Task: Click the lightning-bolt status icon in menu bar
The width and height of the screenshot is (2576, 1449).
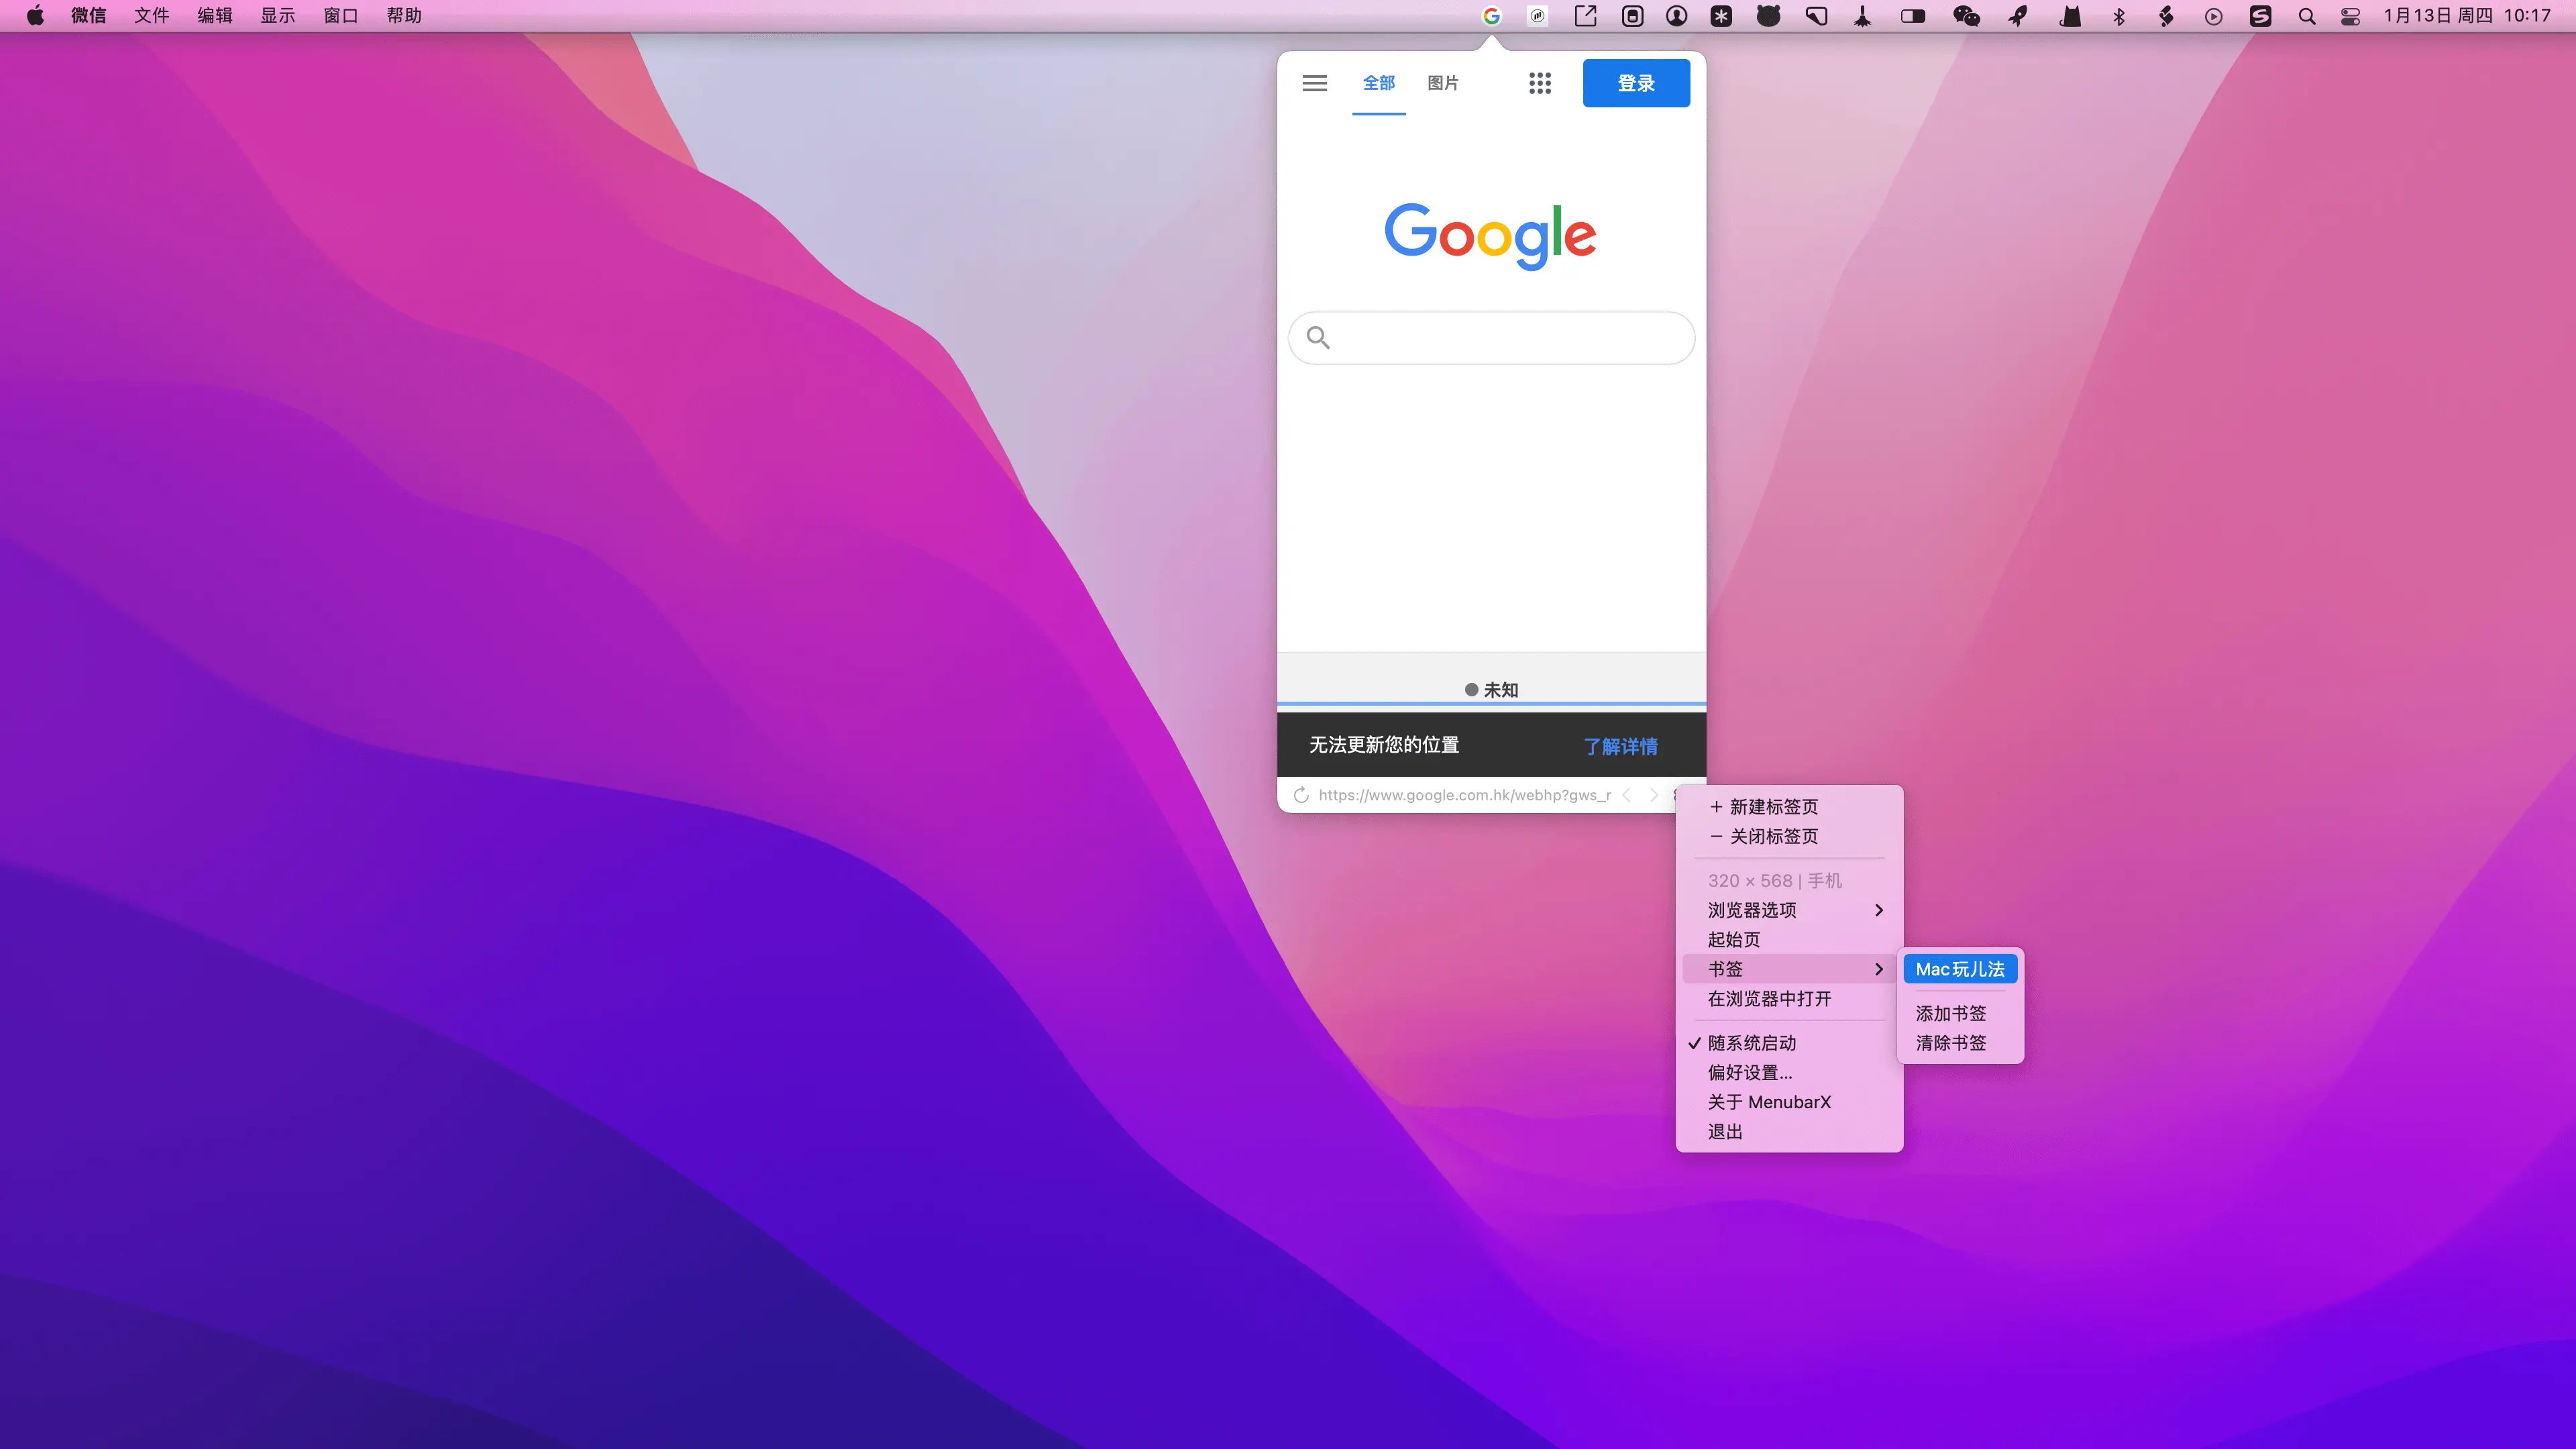Action: pyautogui.click(x=2166, y=16)
